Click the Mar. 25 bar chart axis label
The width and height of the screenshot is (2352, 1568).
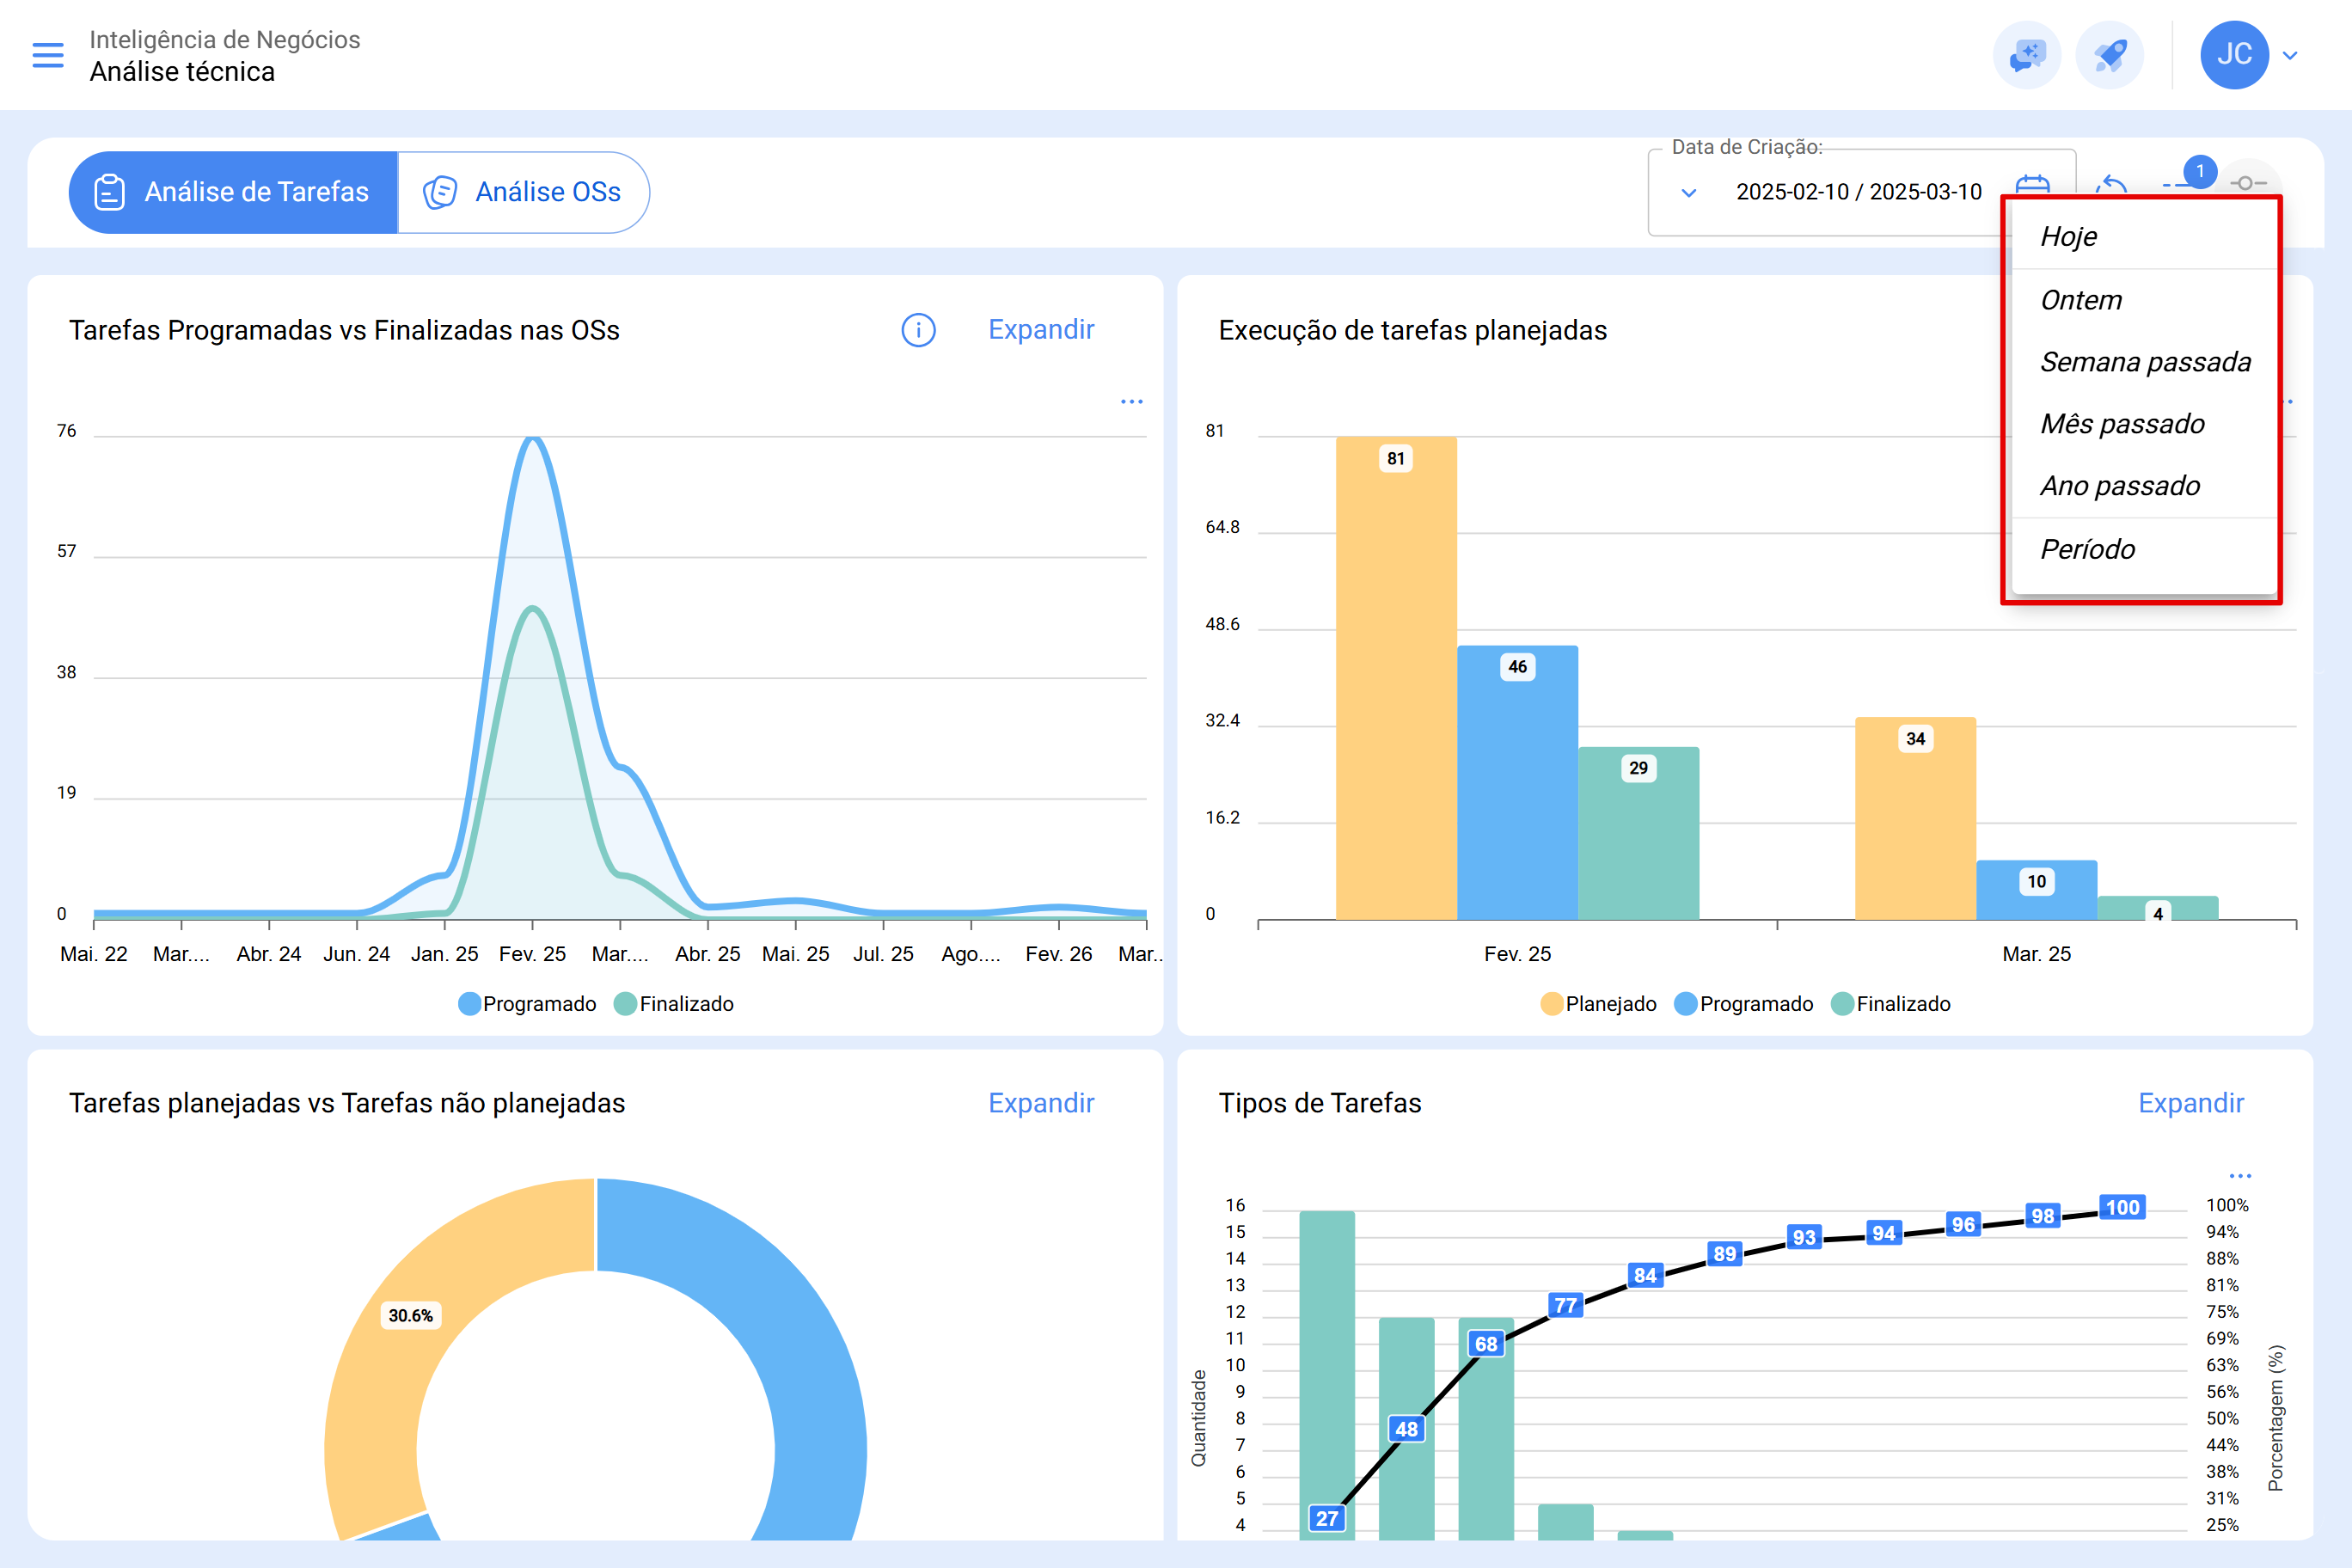point(2036,954)
